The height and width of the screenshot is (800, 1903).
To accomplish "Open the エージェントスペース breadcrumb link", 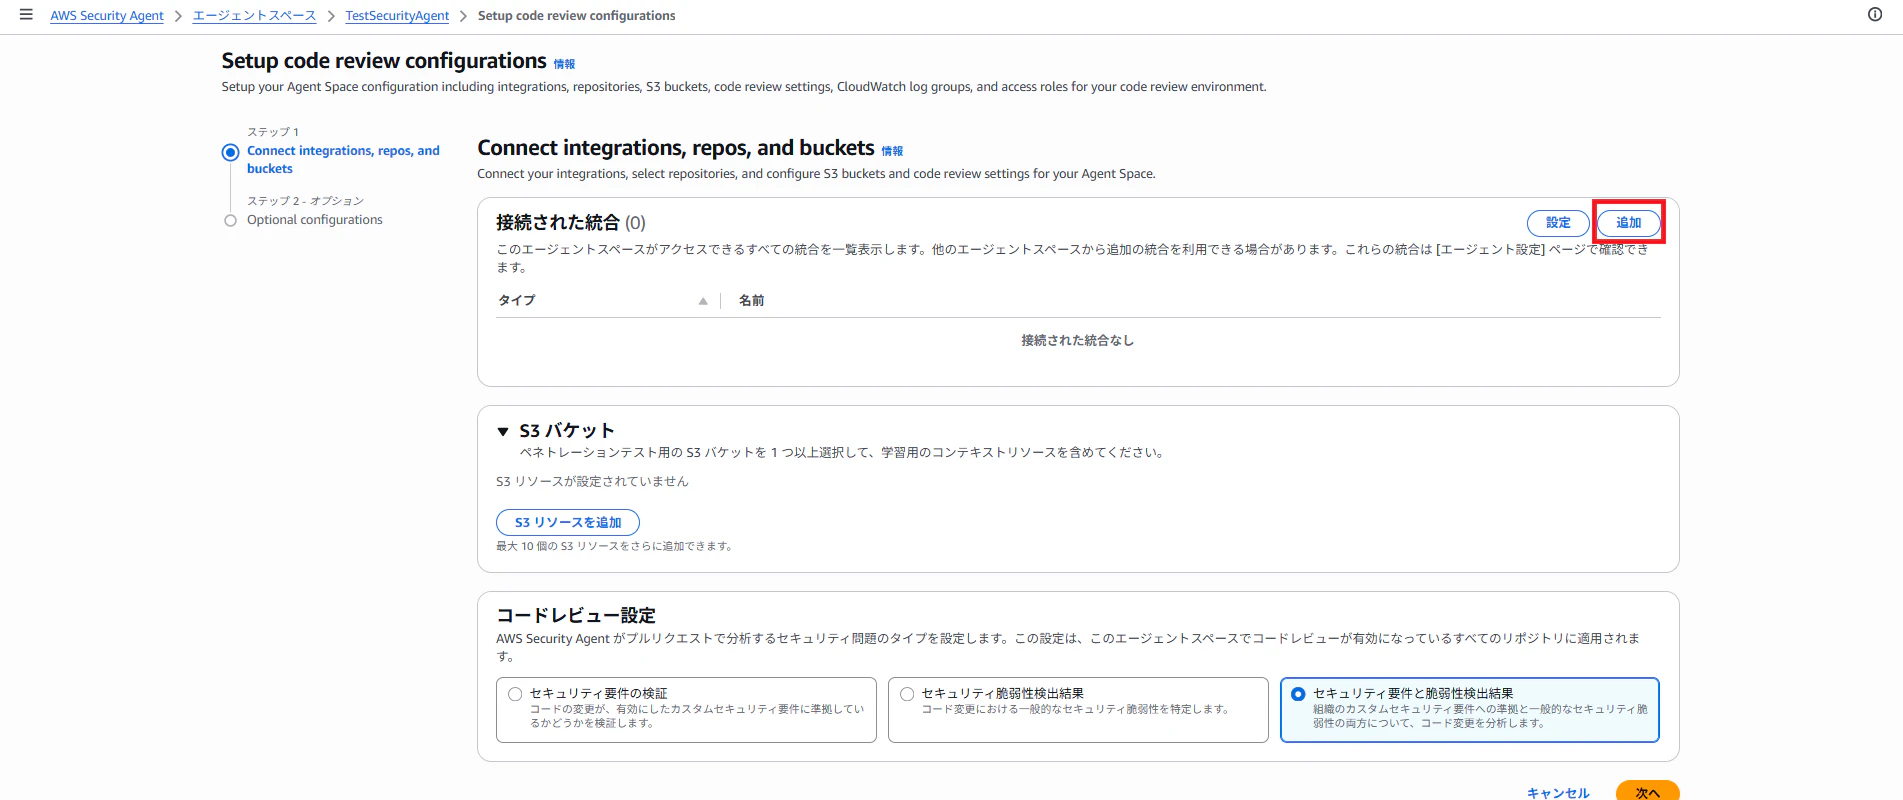I will pyautogui.click(x=254, y=16).
